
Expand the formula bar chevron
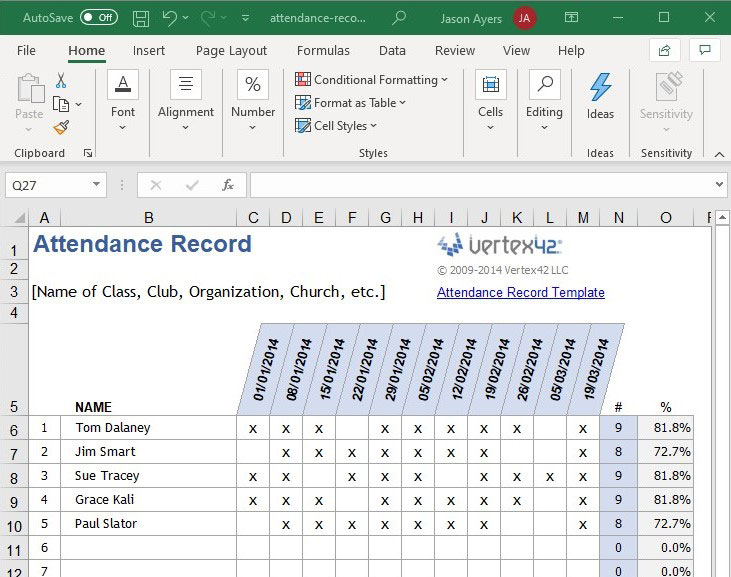tap(719, 185)
